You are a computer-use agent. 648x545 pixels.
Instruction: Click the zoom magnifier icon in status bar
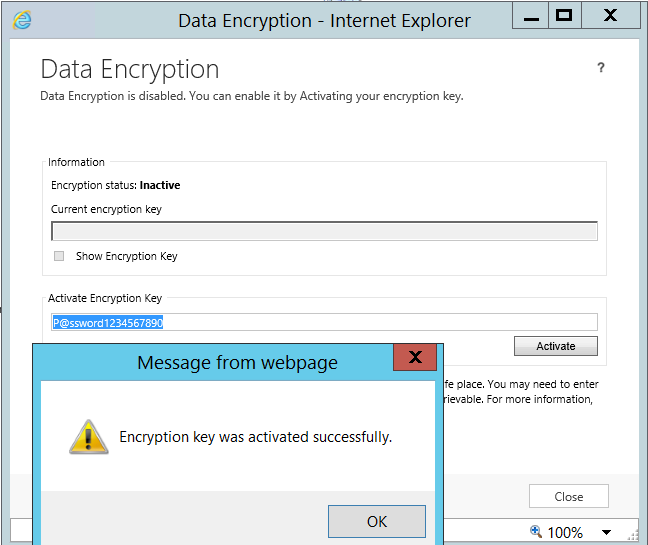point(536,532)
